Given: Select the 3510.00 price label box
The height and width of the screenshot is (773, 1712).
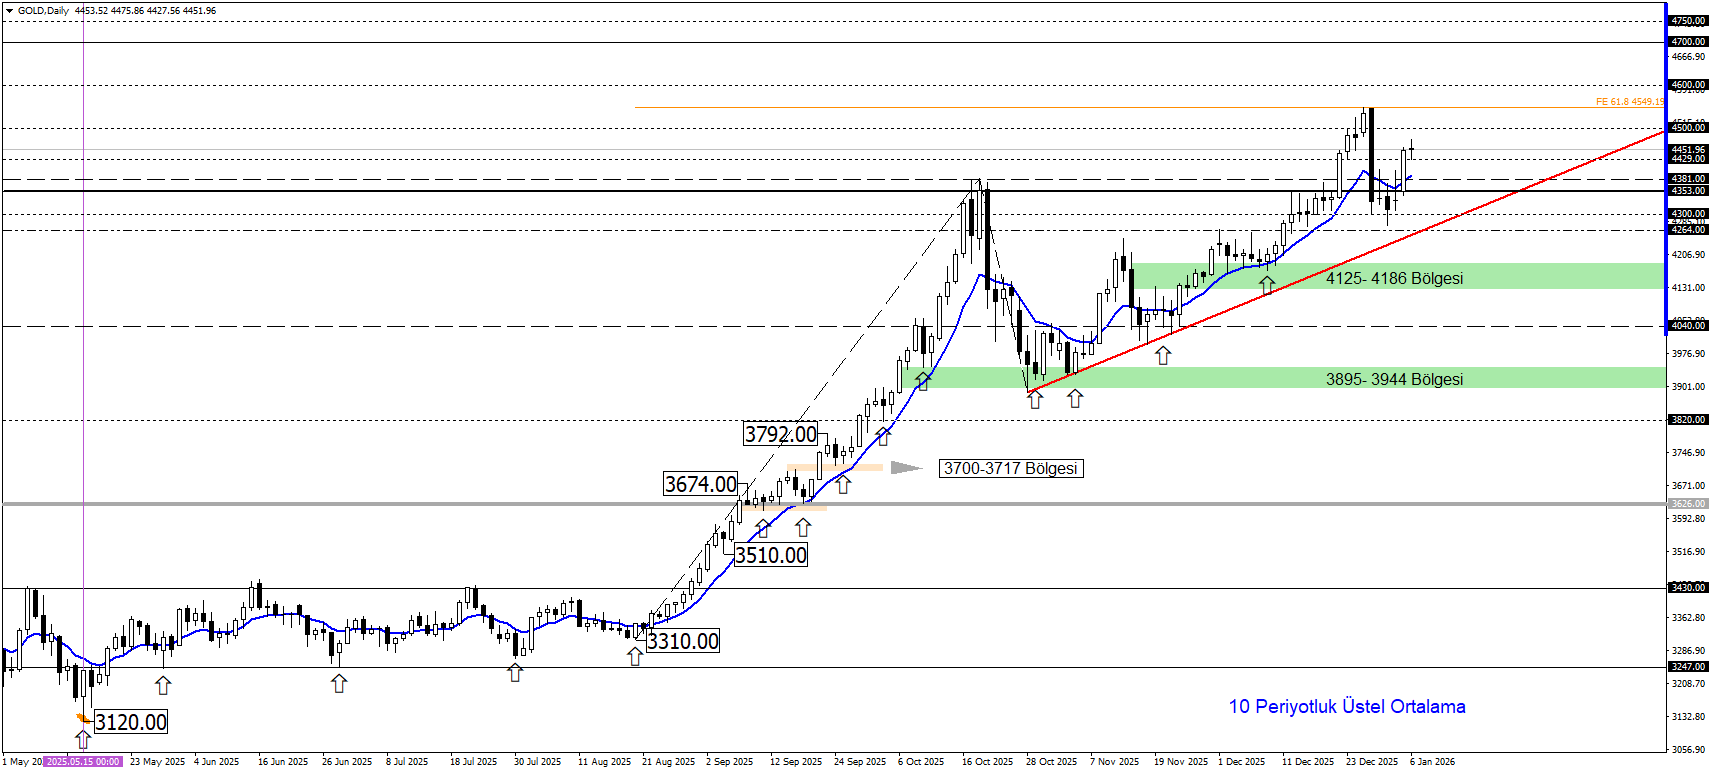Looking at the screenshot, I should click(770, 555).
